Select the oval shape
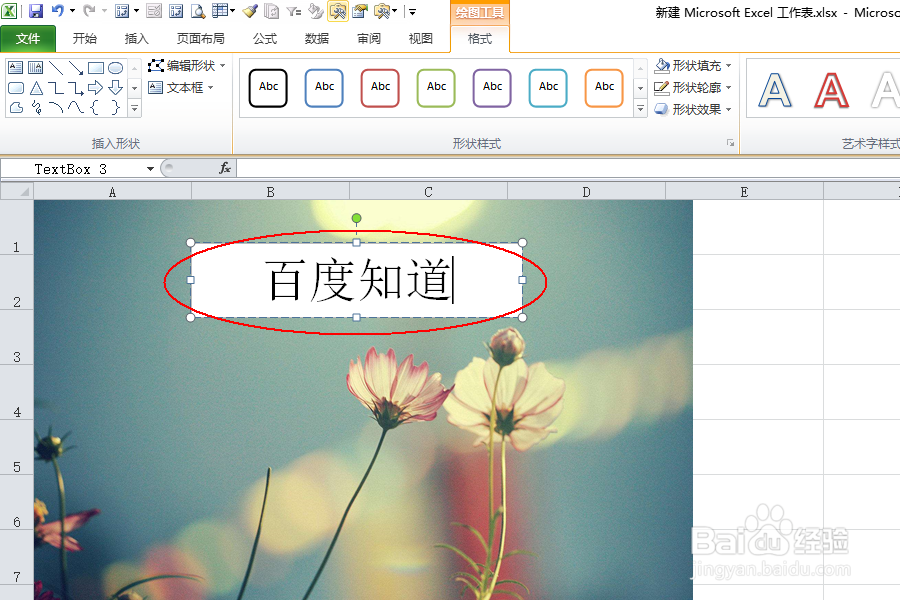Viewport: 900px width, 600px height. pyautogui.click(x=115, y=68)
